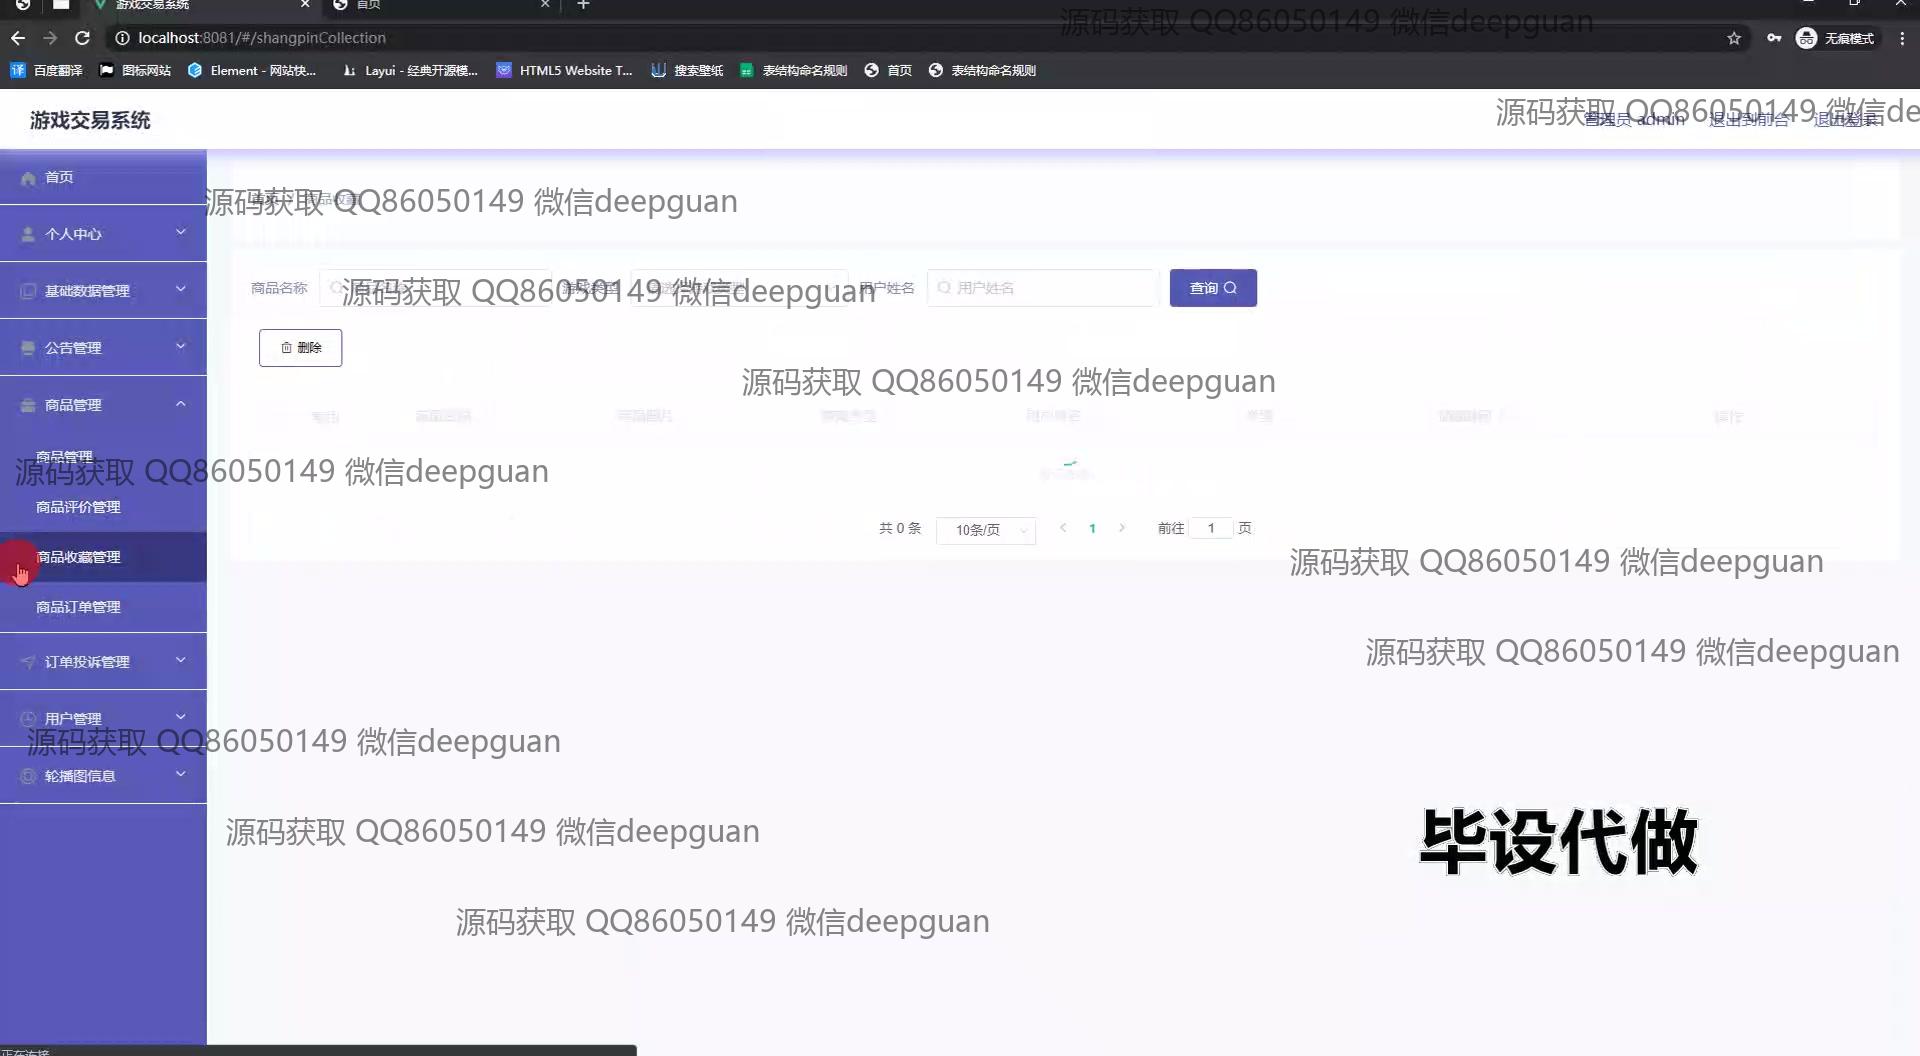Bookmark page with star icon
This screenshot has height=1056, width=1920.
pyautogui.click(x=1734, y=38)
